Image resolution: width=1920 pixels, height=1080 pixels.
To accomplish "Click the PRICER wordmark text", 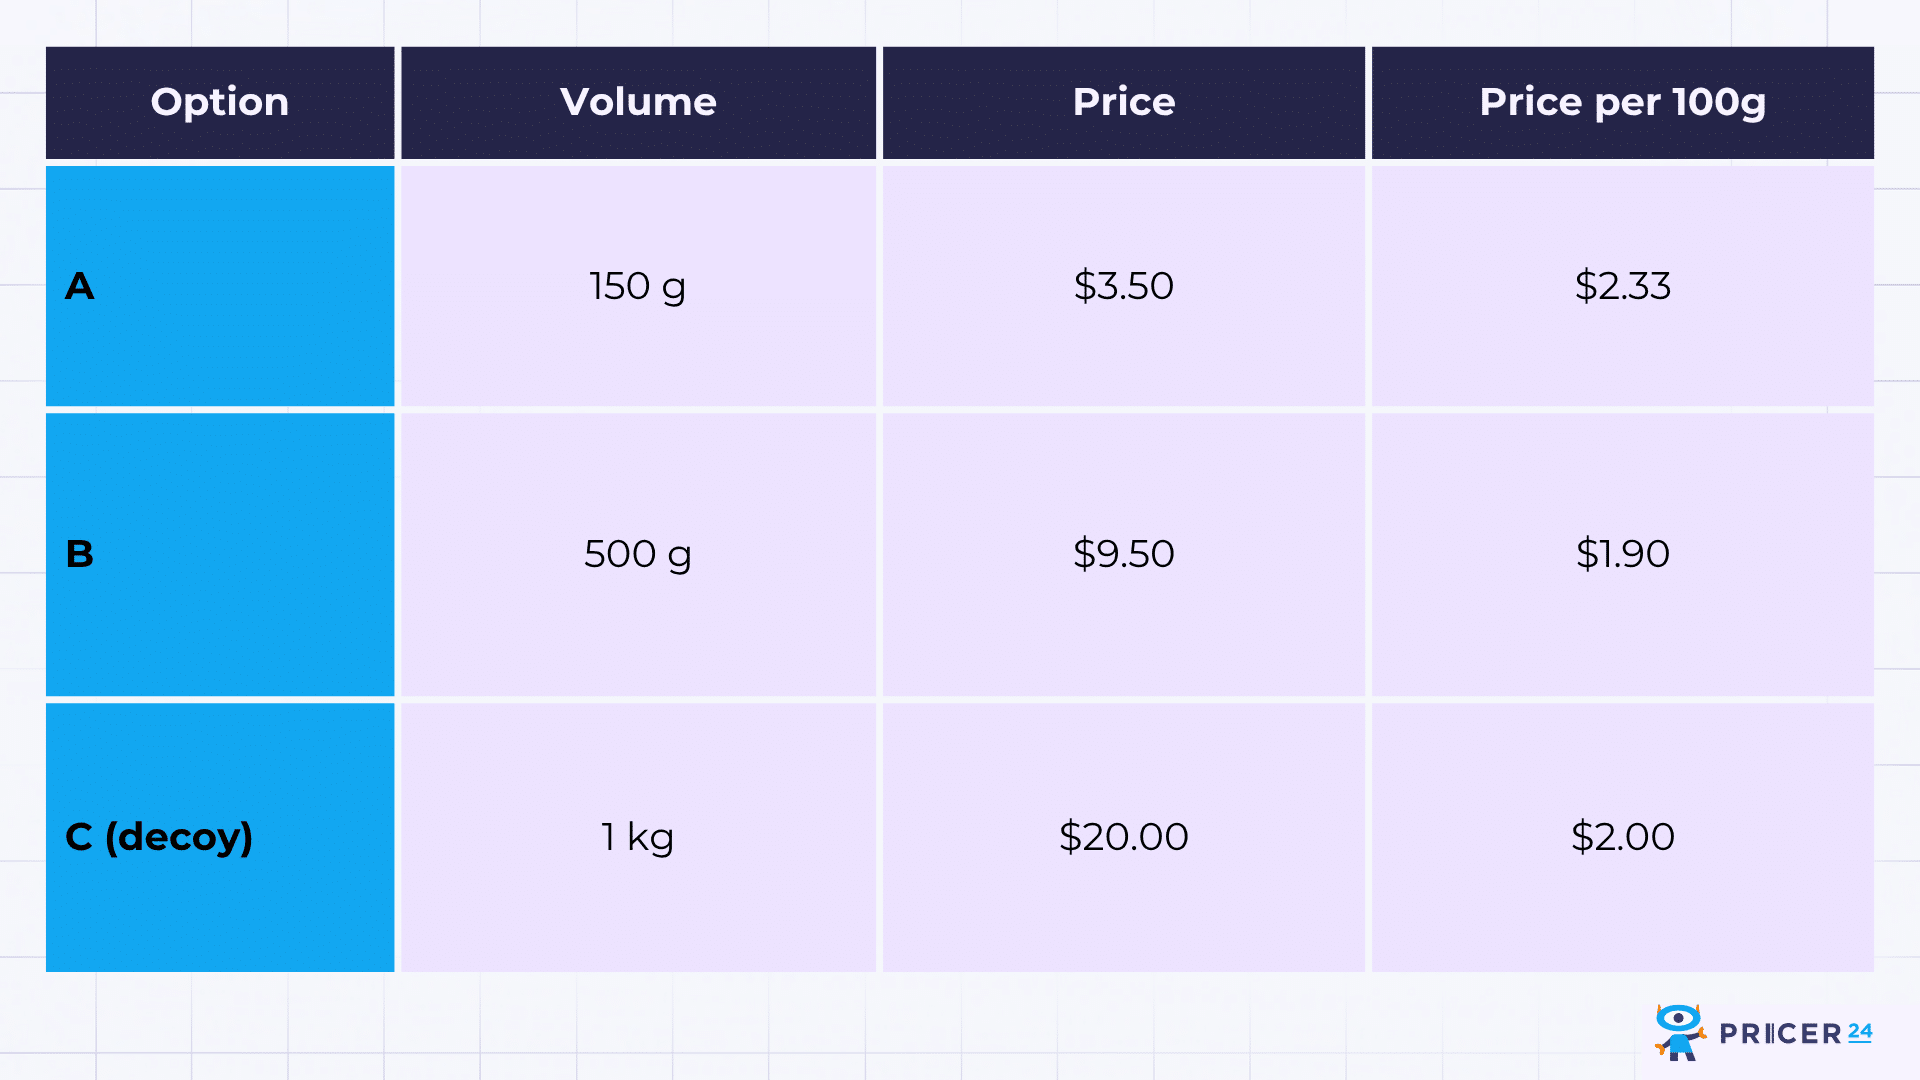I will [x=1780, y=1034].
